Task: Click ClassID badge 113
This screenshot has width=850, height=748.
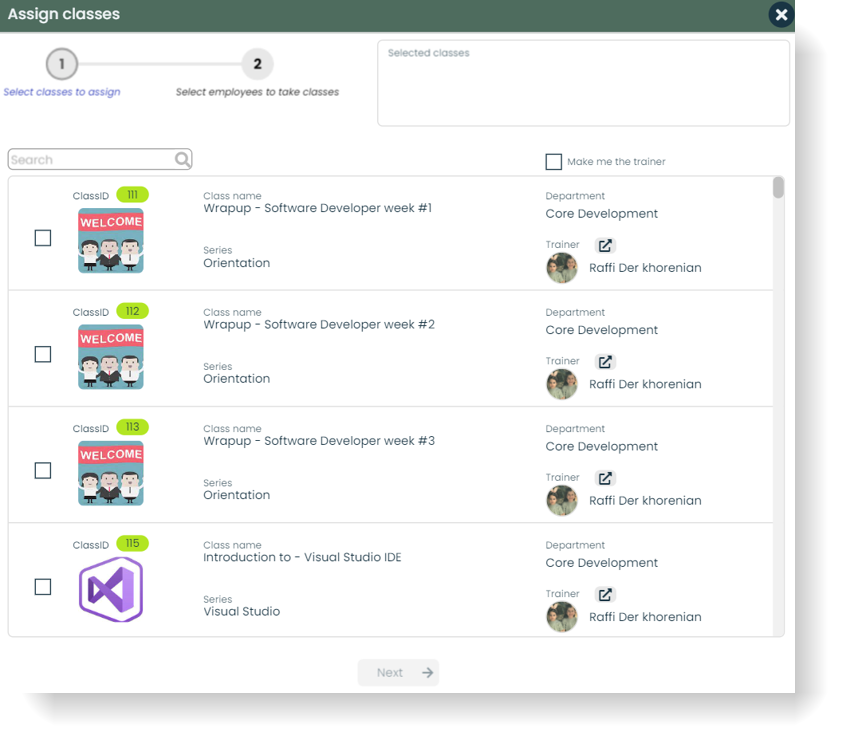Action: tap(132, 427)
